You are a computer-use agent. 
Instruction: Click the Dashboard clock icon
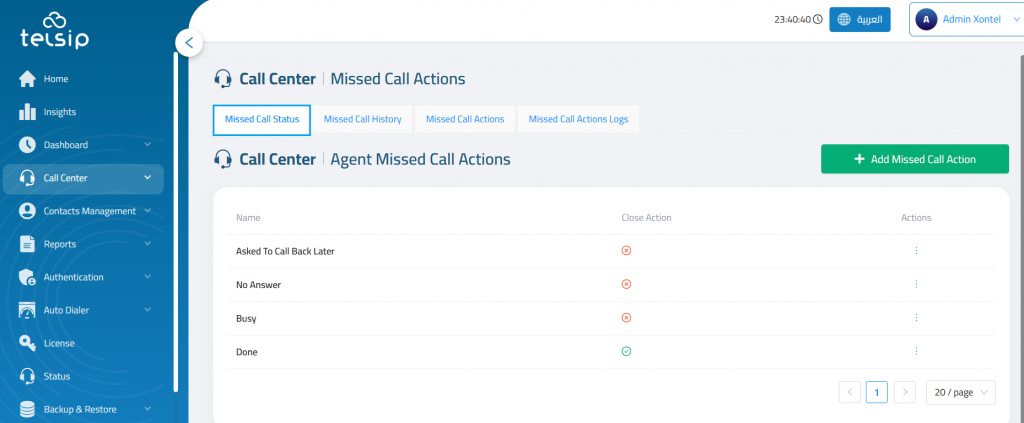pos(28,145)
